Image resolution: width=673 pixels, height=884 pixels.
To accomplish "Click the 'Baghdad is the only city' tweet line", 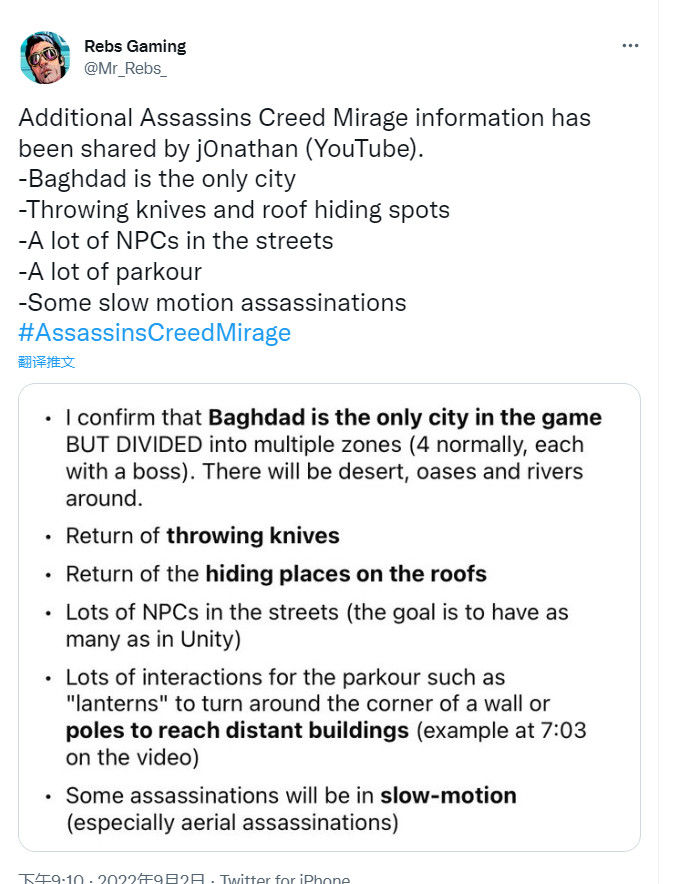I will [x=157, y=179].
